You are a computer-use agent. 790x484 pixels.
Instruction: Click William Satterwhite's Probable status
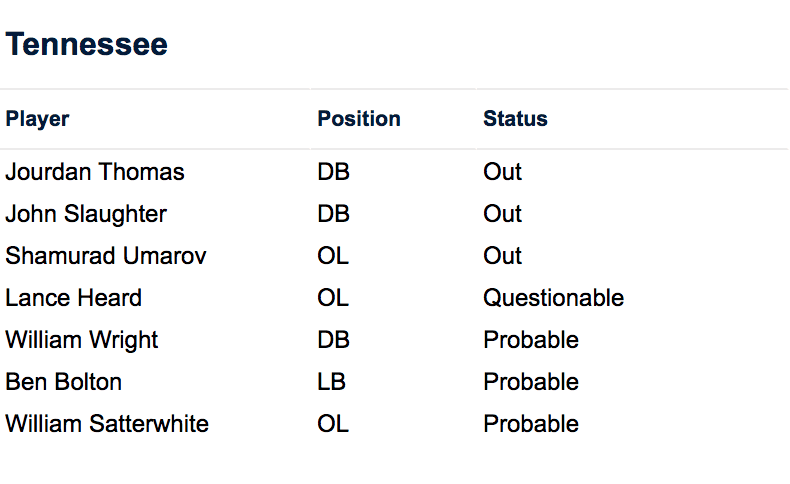click(531, 424)
